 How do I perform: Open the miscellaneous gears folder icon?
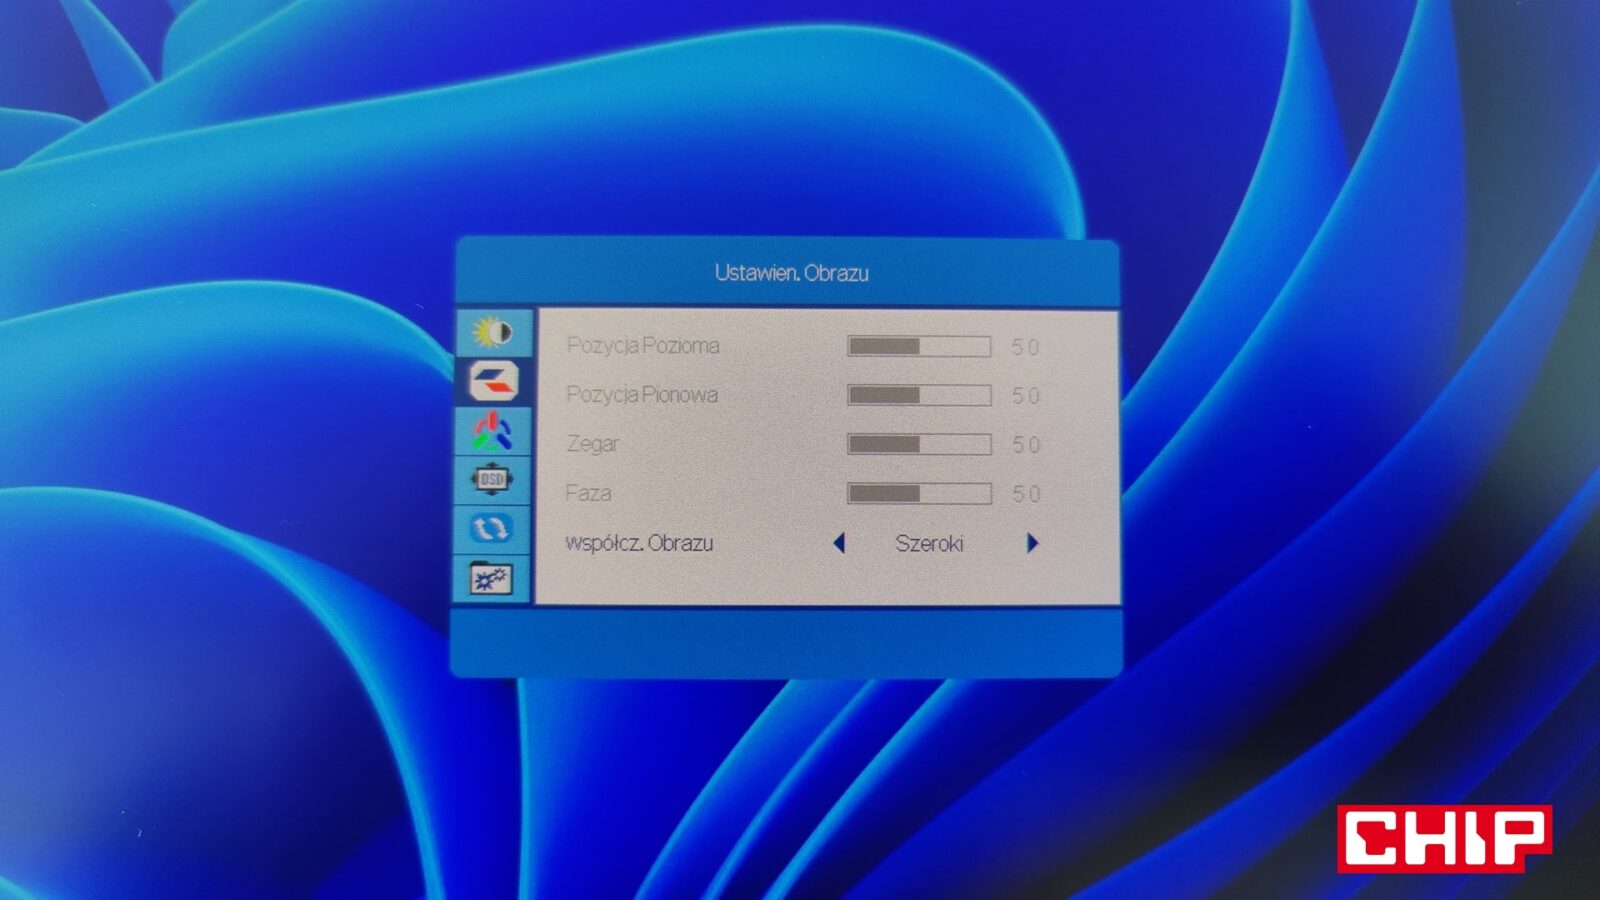pyautogui.click(x=490, y=578)
